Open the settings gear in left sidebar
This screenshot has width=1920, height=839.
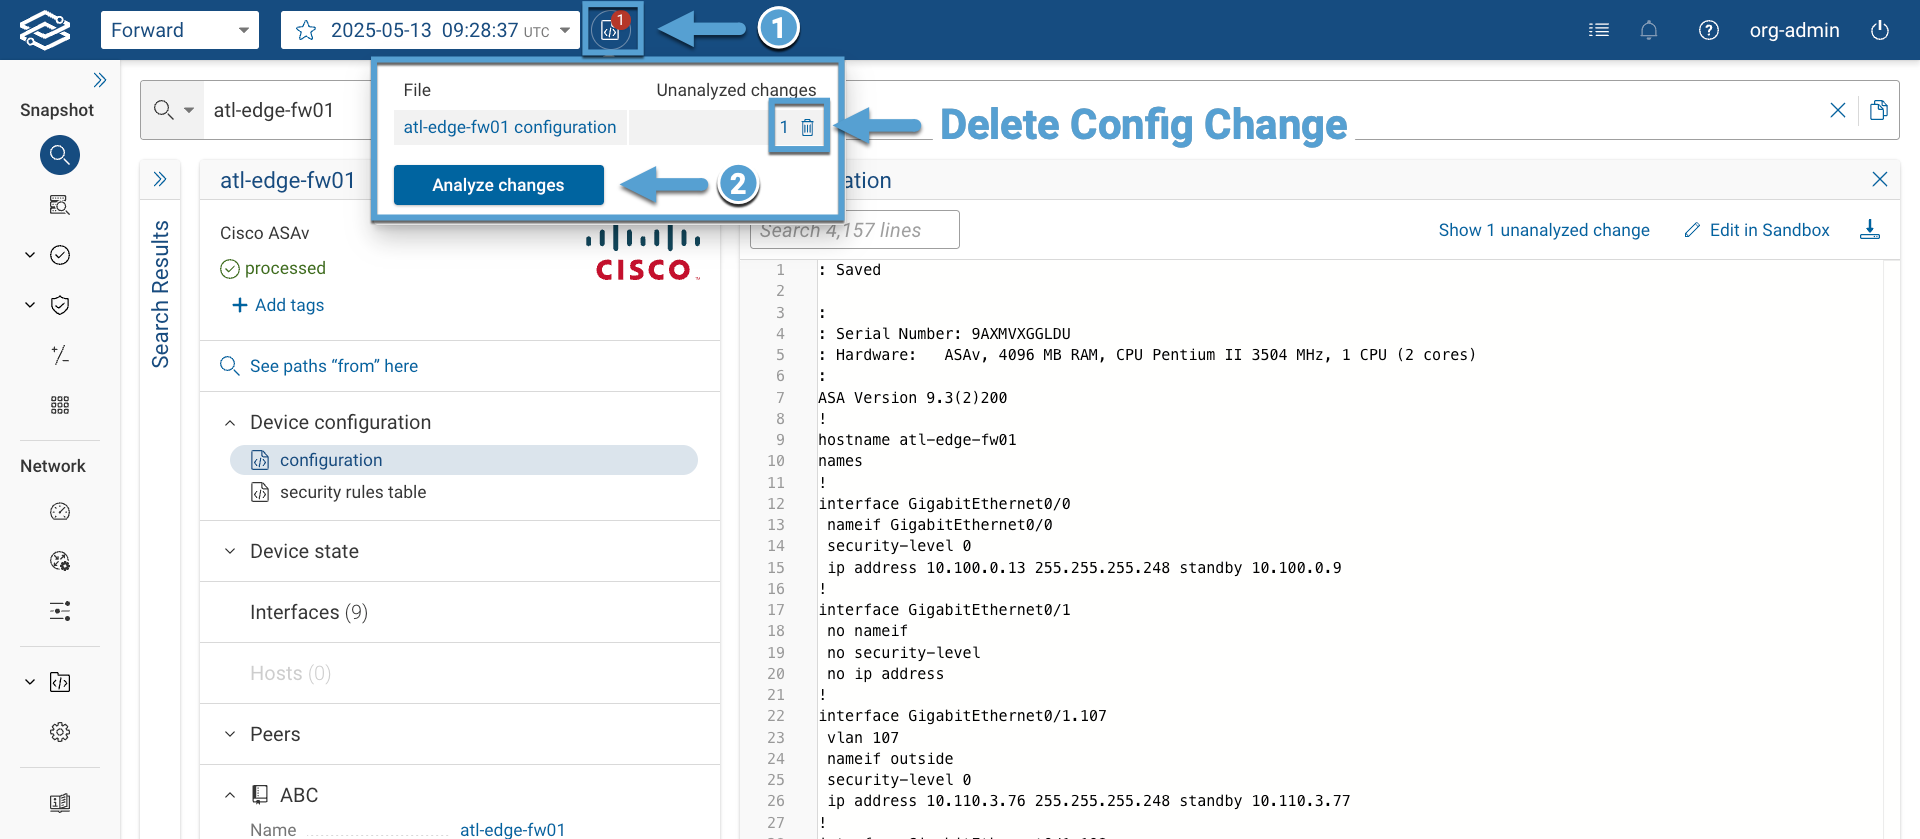click(60, 732)
